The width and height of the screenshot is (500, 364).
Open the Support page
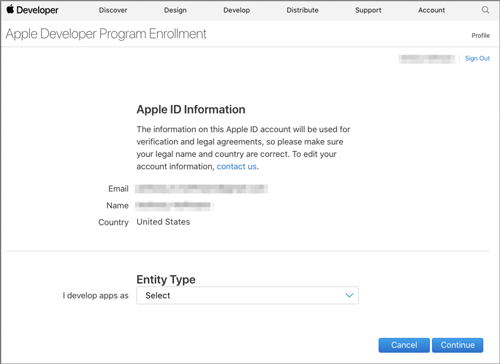pyautogui.click(x=368, y=10)
